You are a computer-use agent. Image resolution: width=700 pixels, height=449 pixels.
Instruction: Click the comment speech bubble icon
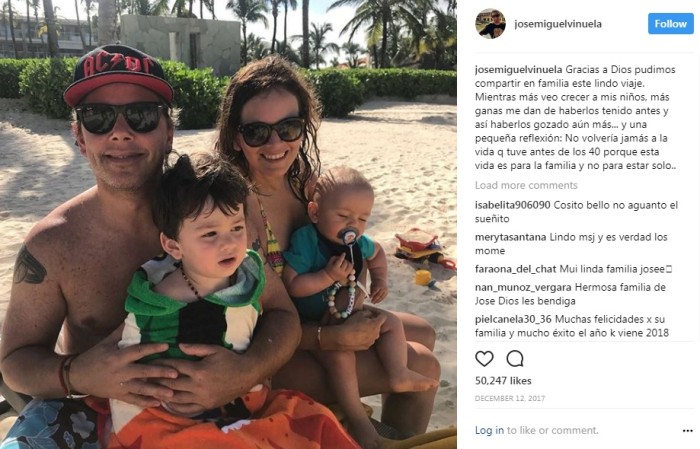pyautogui.click(x=515, y=358)
